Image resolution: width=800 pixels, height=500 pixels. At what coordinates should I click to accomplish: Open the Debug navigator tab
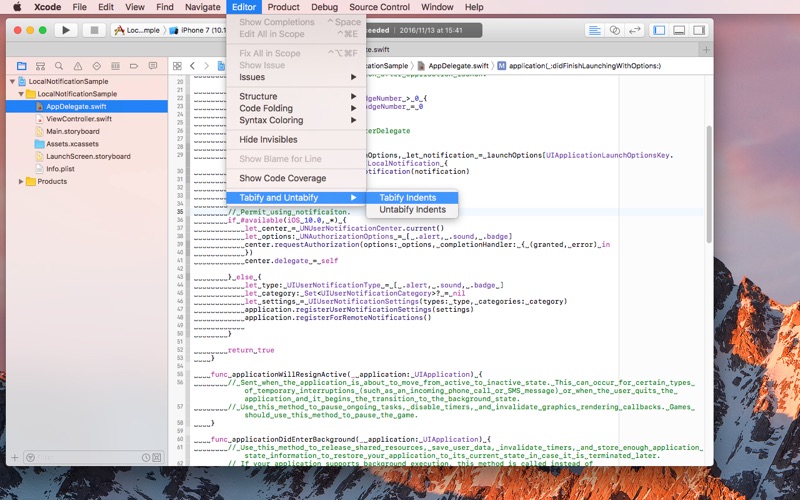click(115, 66)
